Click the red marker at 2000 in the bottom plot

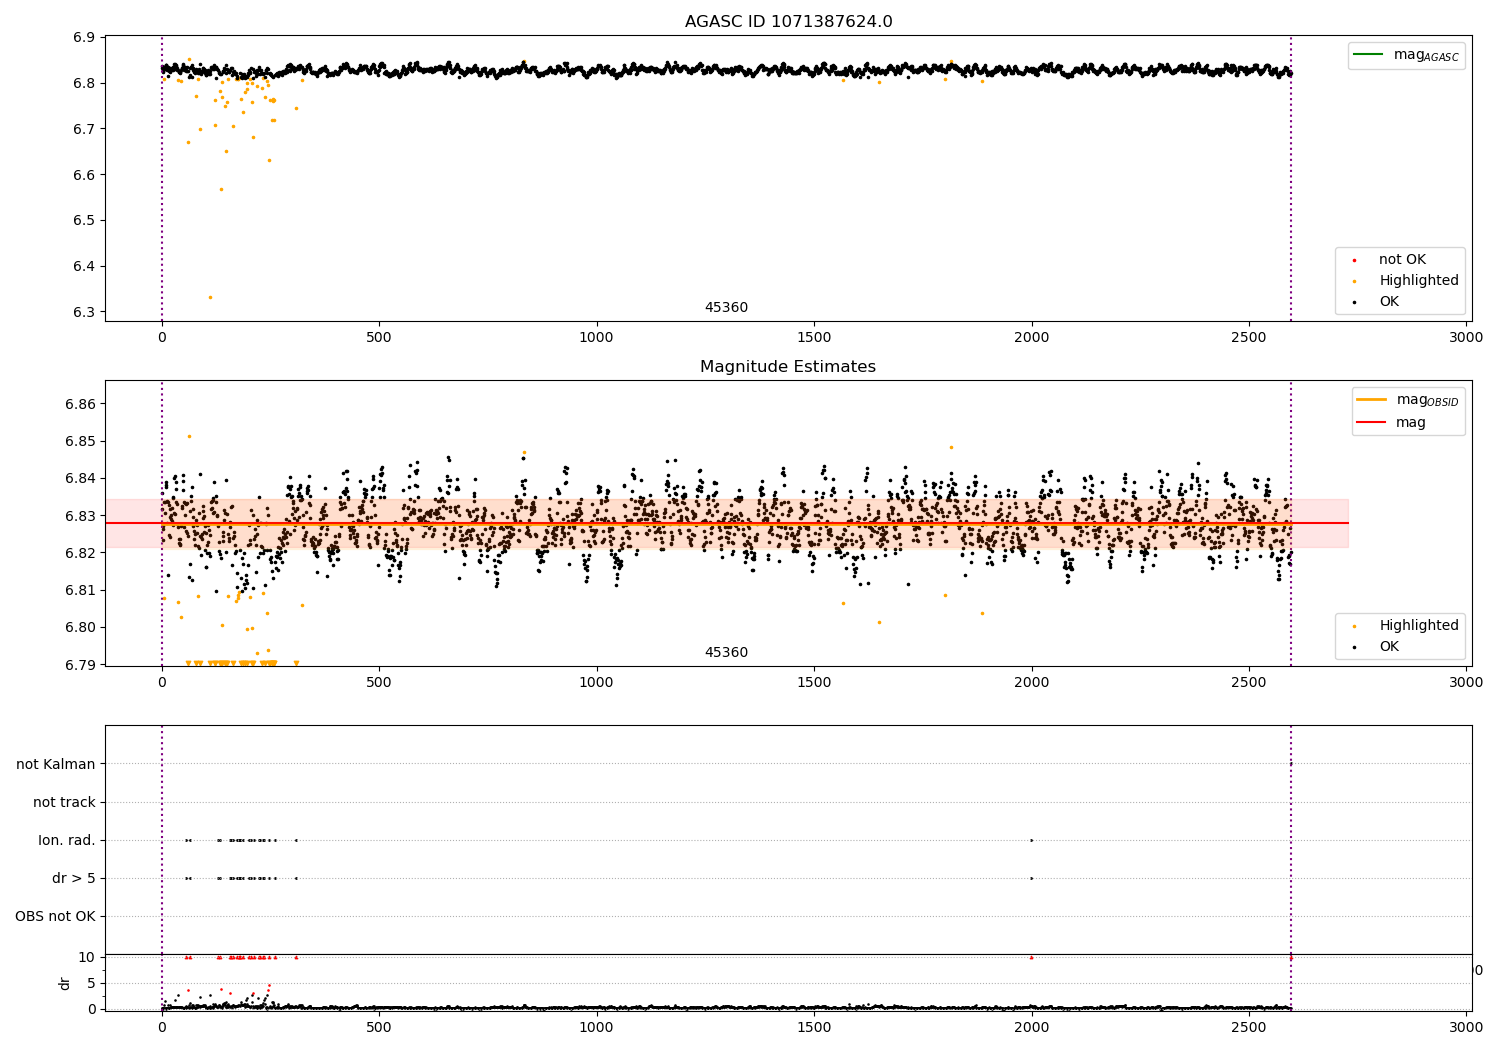(1031, 957)
